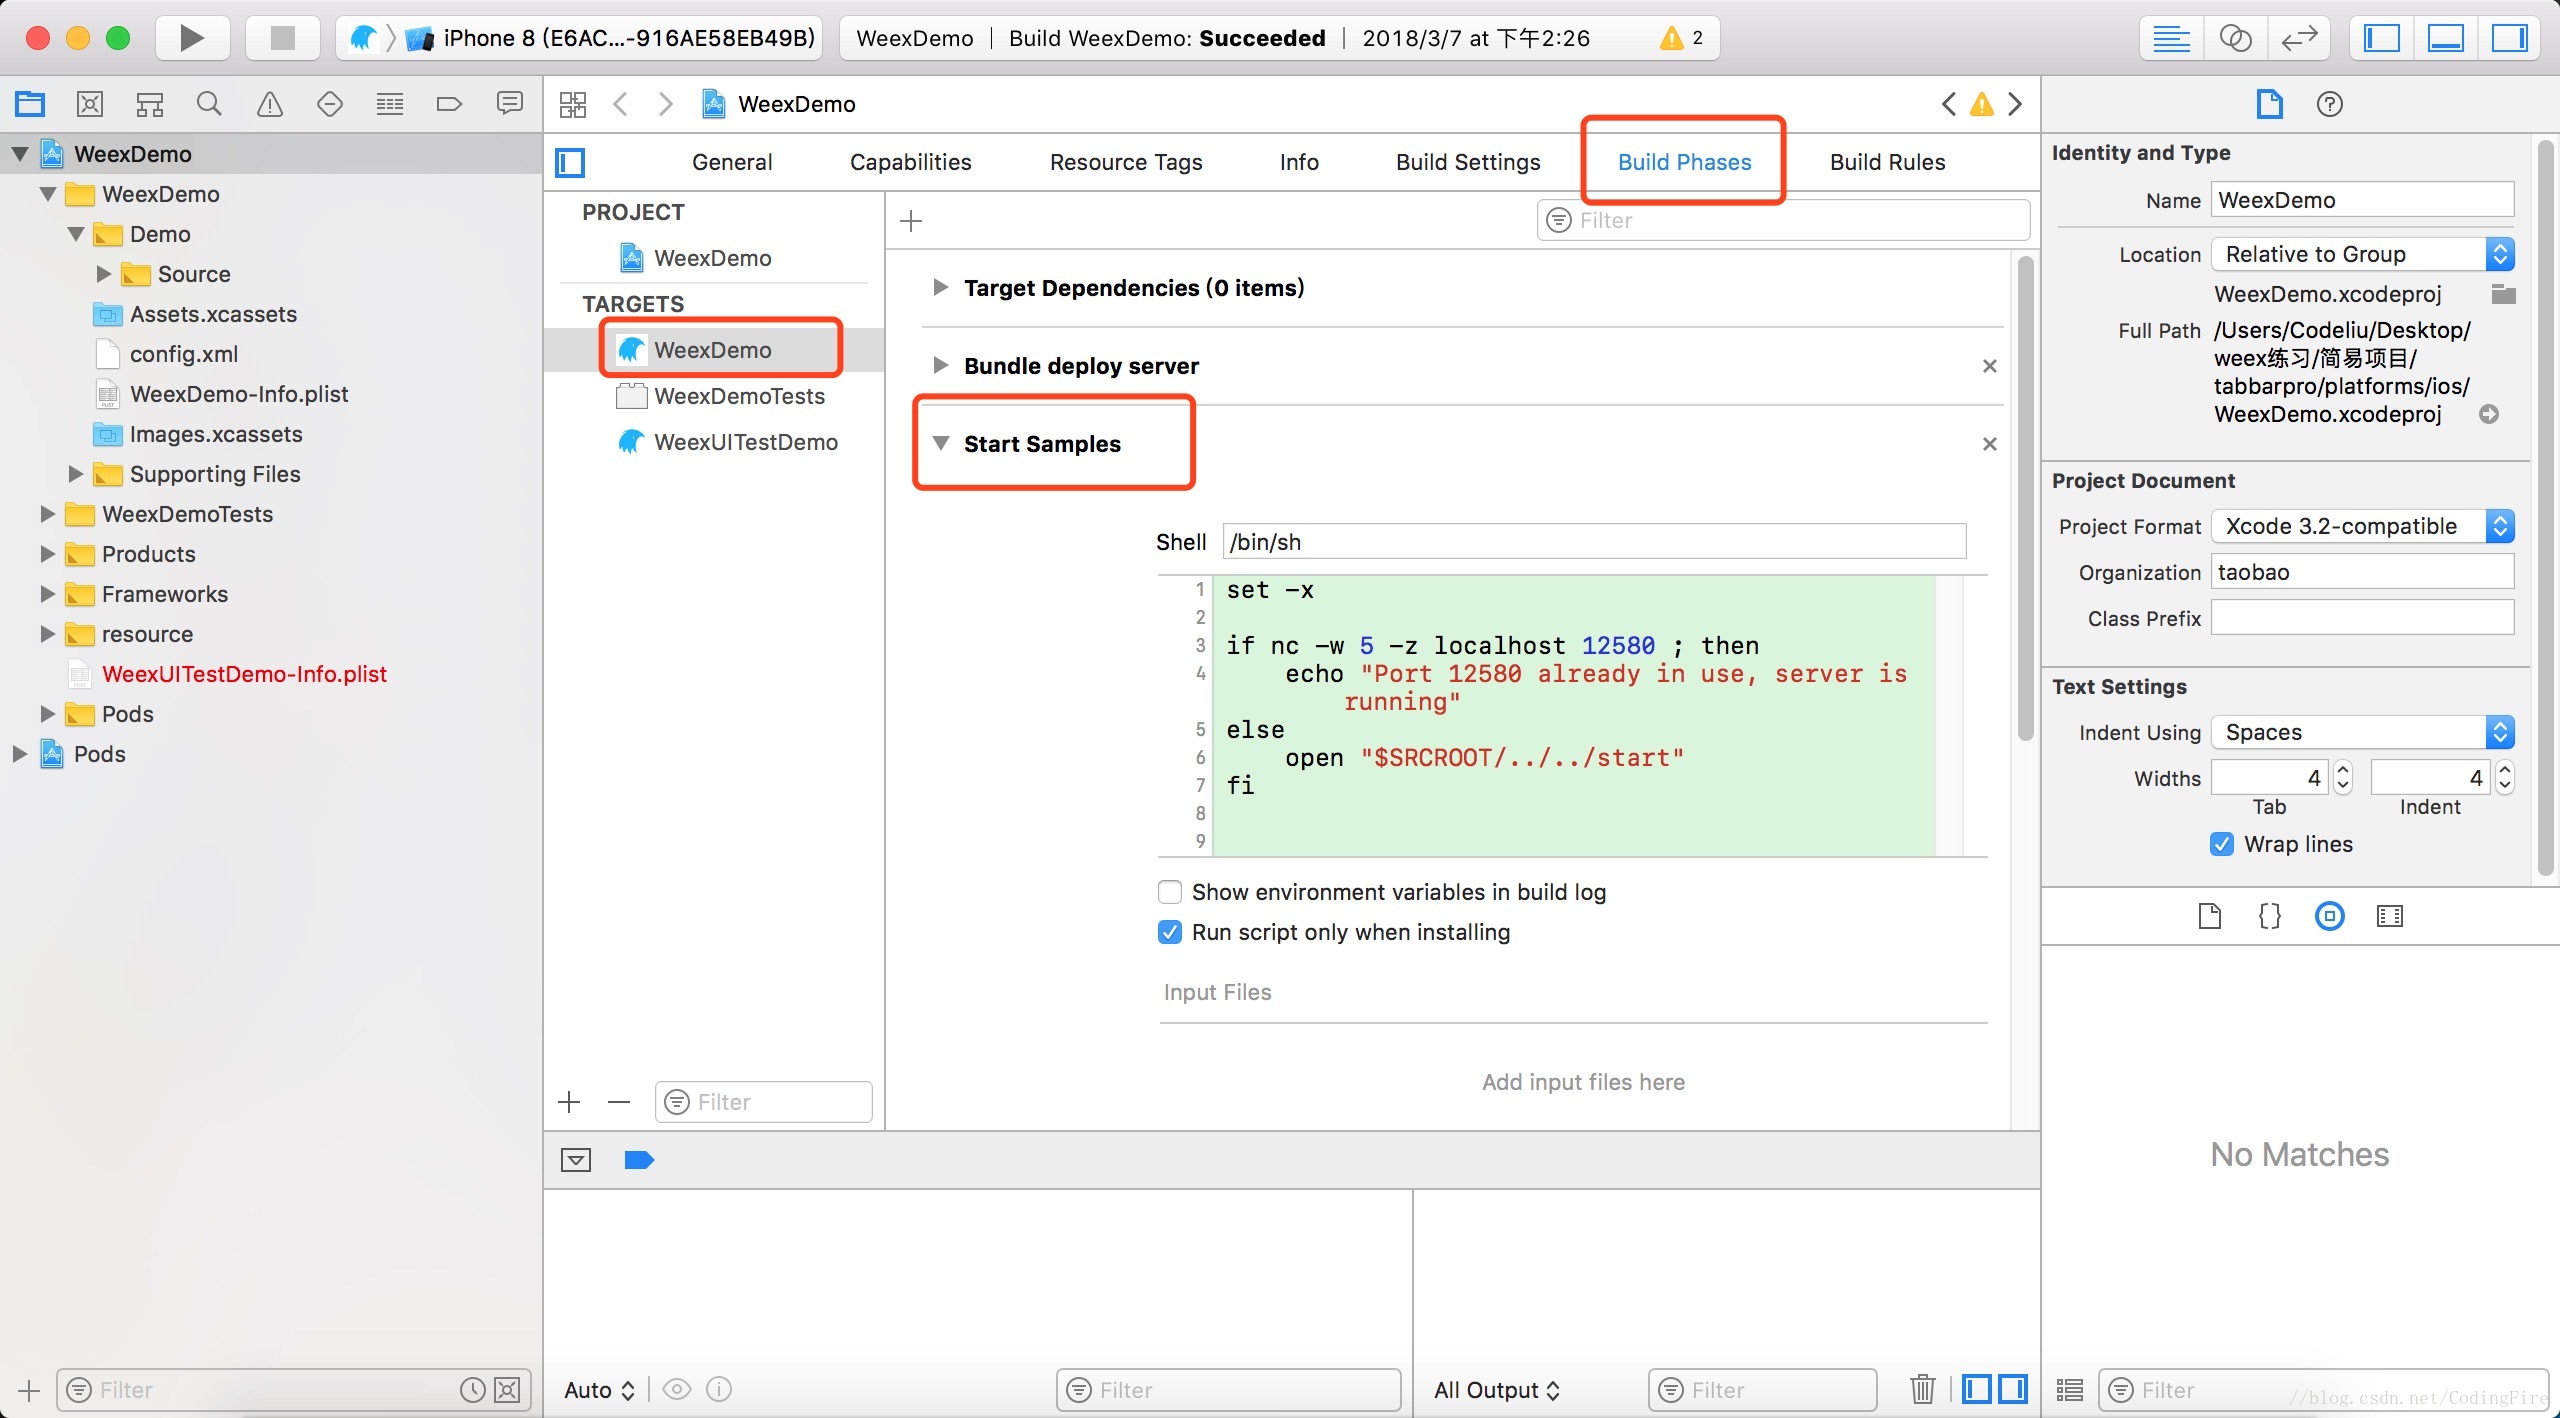Expand the Supporting Files folder
Screen dimensions: 2560x1418
75,474
